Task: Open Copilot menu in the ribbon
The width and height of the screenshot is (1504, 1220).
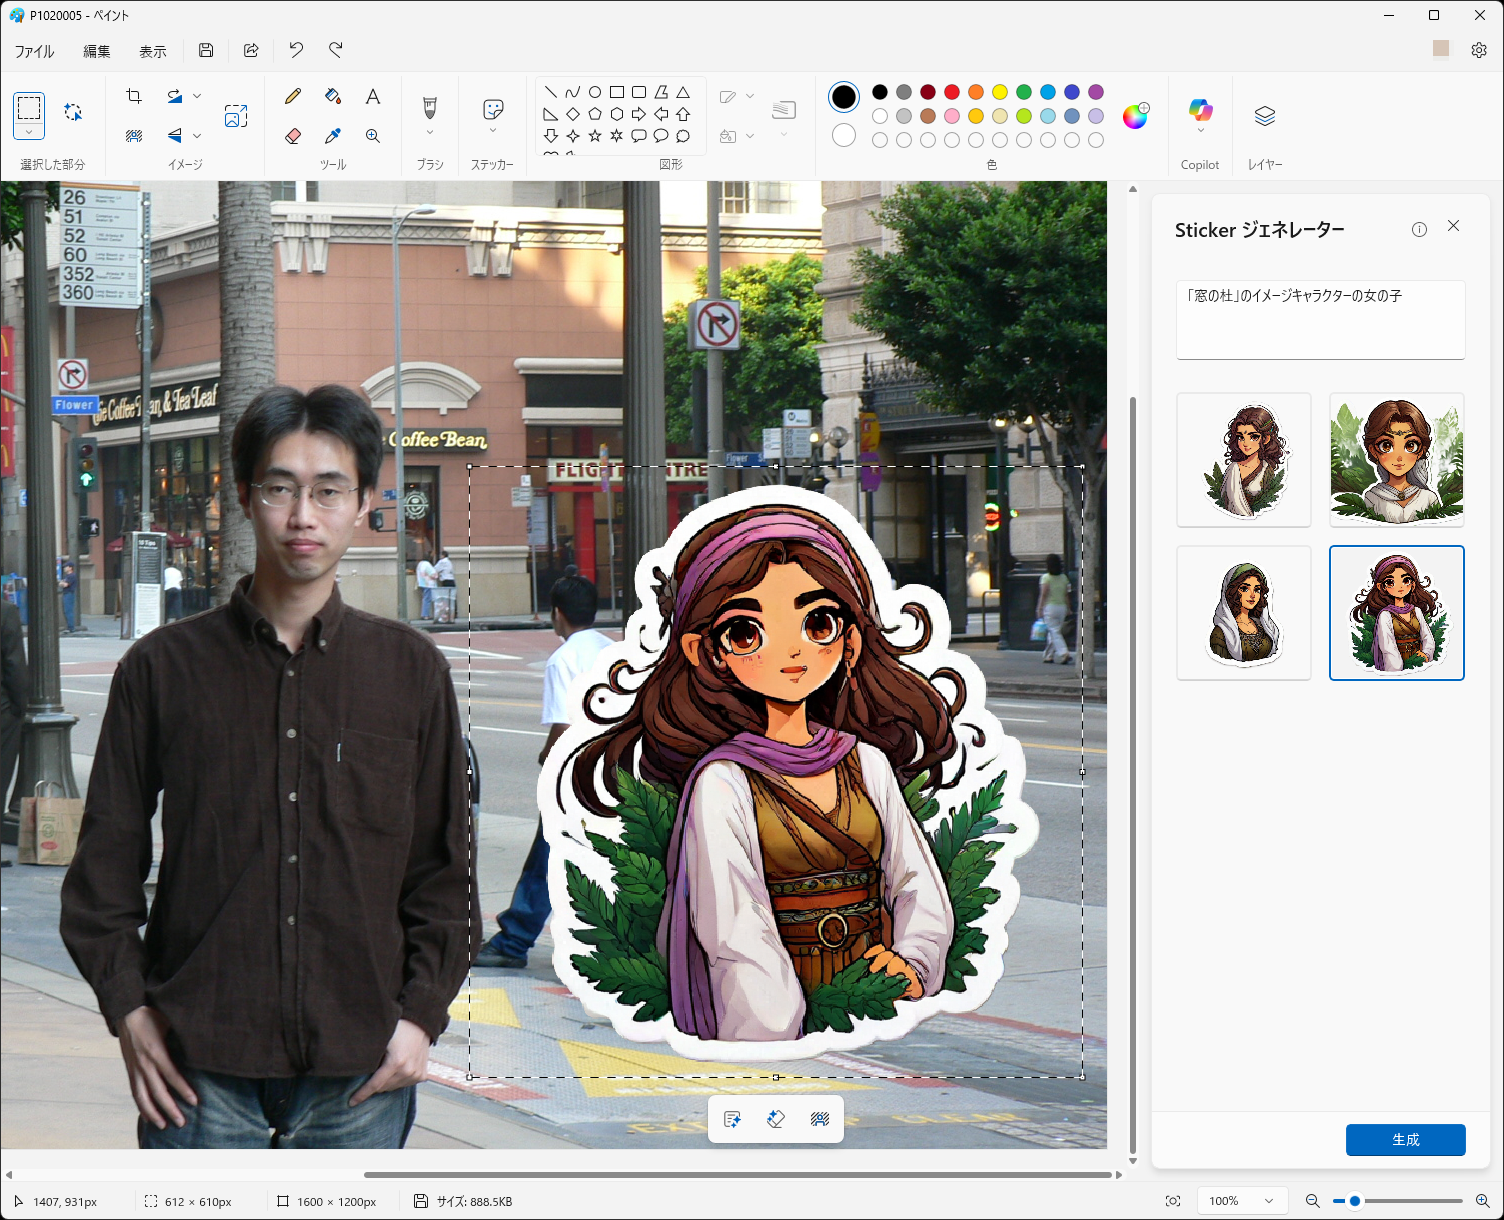Action: click(1200, 116)
